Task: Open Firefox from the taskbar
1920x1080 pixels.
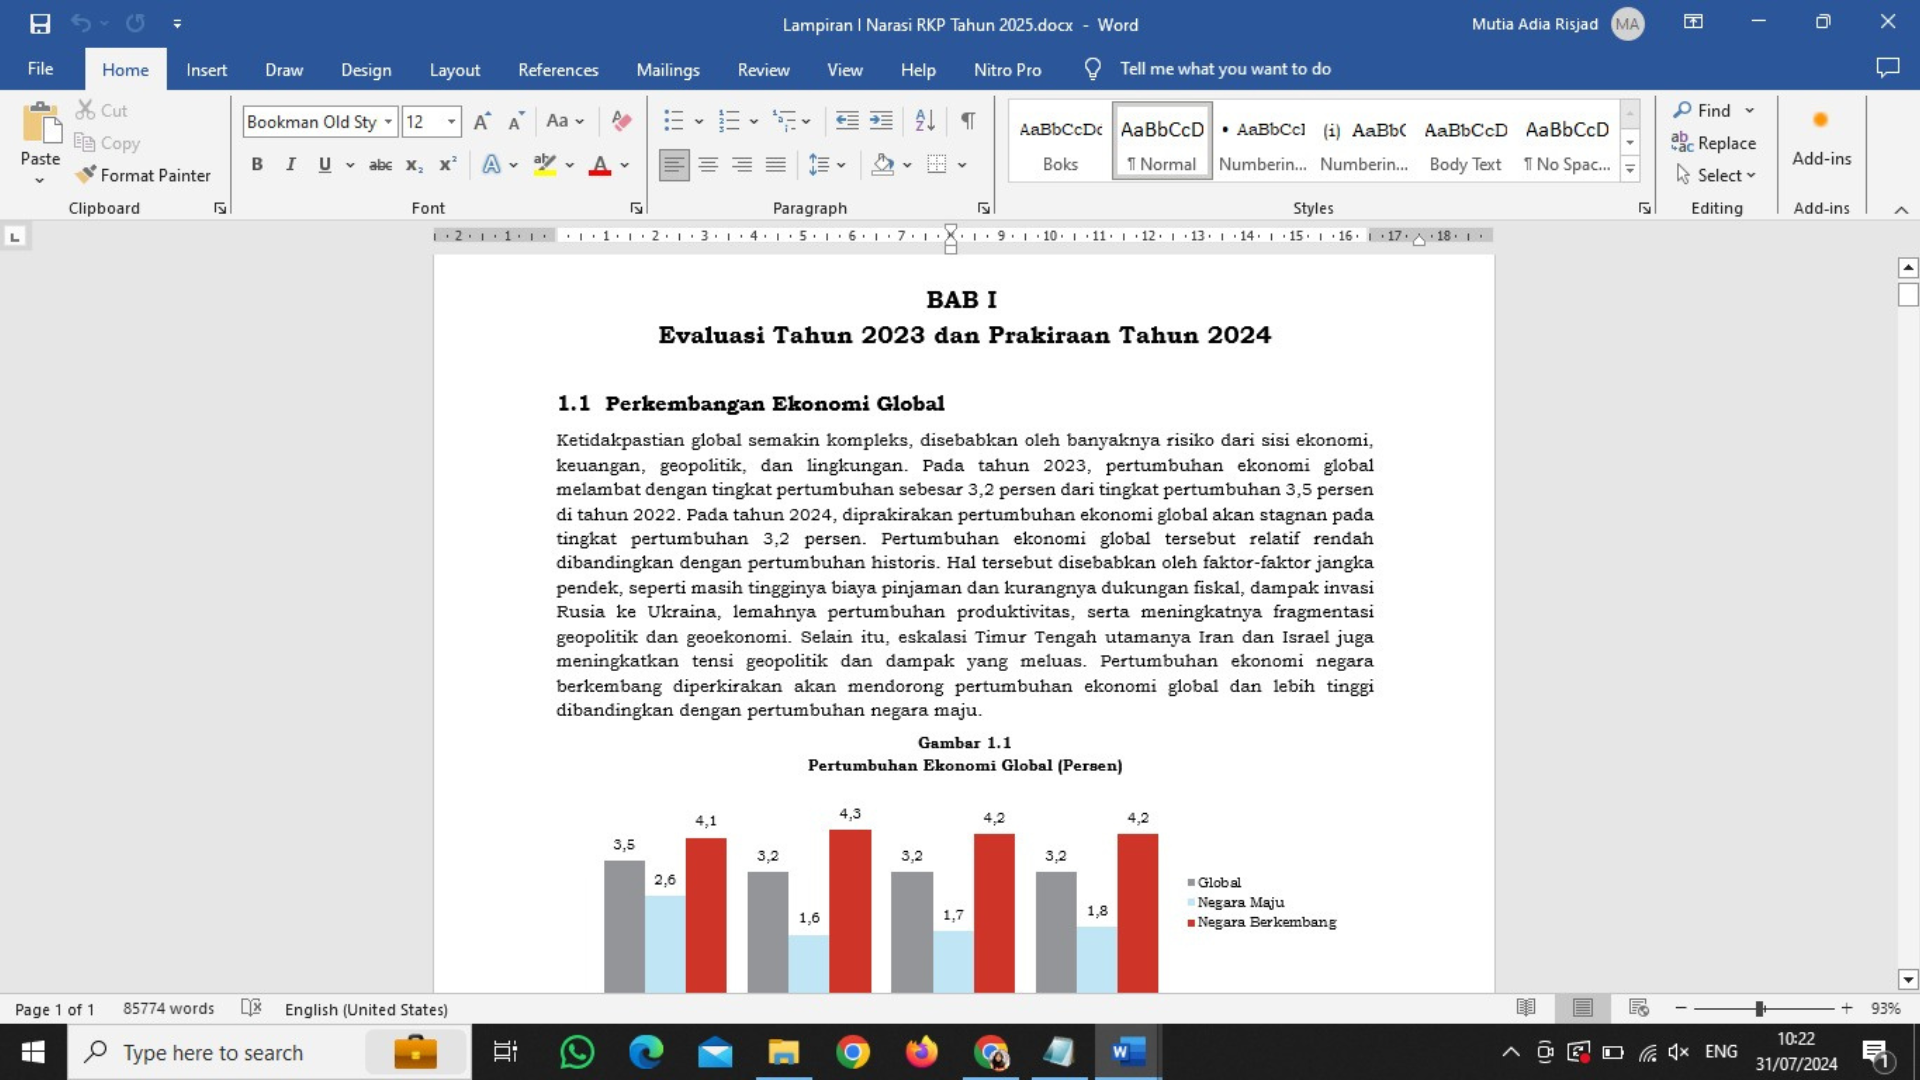Action: [x=921, y=1052]
